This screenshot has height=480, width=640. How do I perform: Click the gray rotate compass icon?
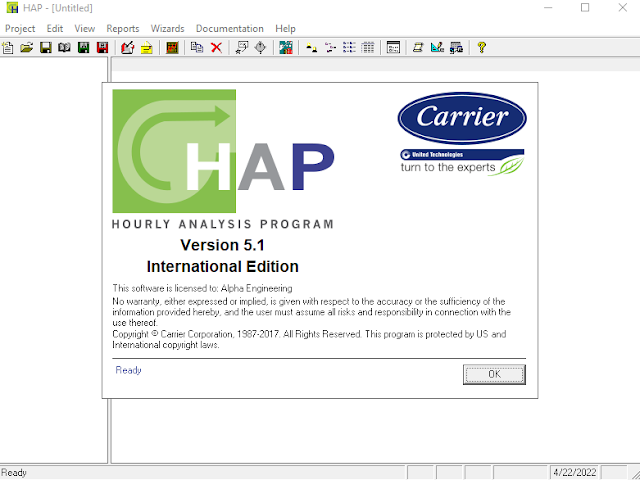(260, 48)
